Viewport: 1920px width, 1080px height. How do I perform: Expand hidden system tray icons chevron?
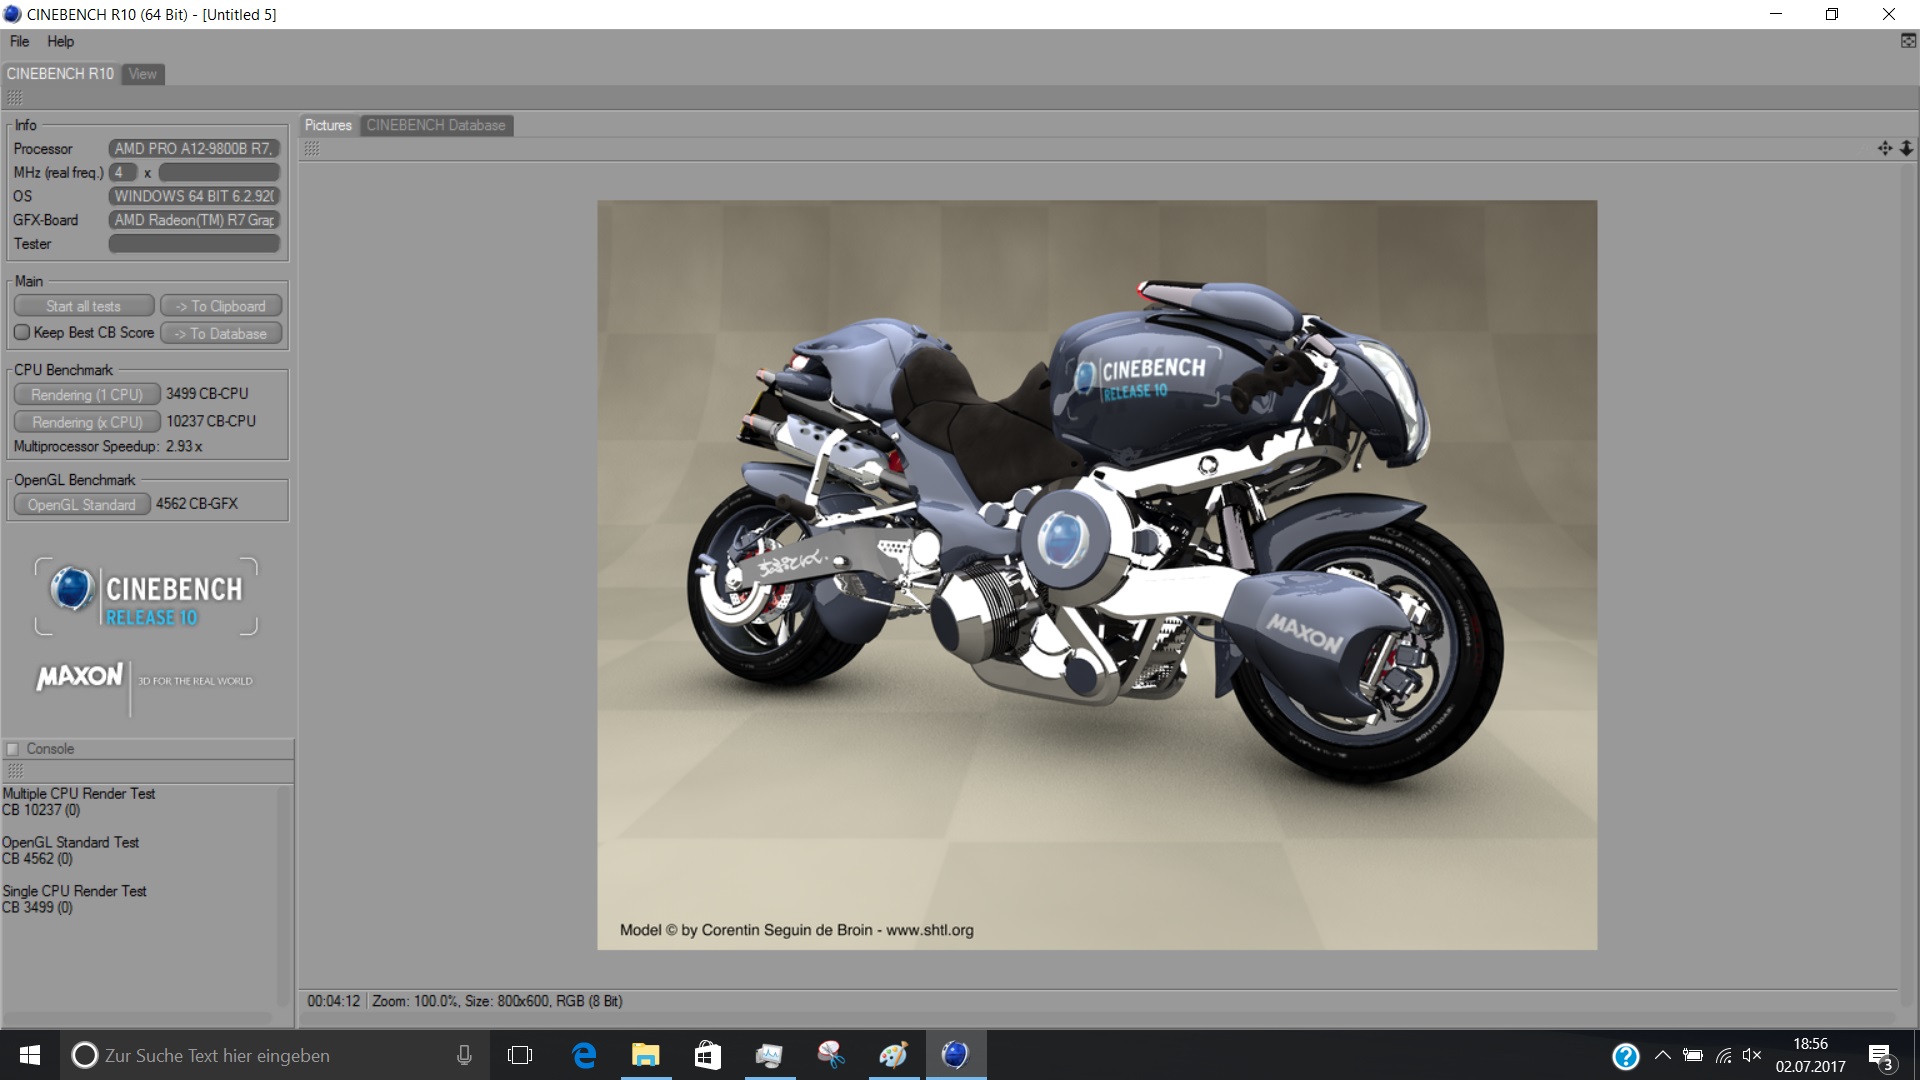[x=1662, y=1055]
